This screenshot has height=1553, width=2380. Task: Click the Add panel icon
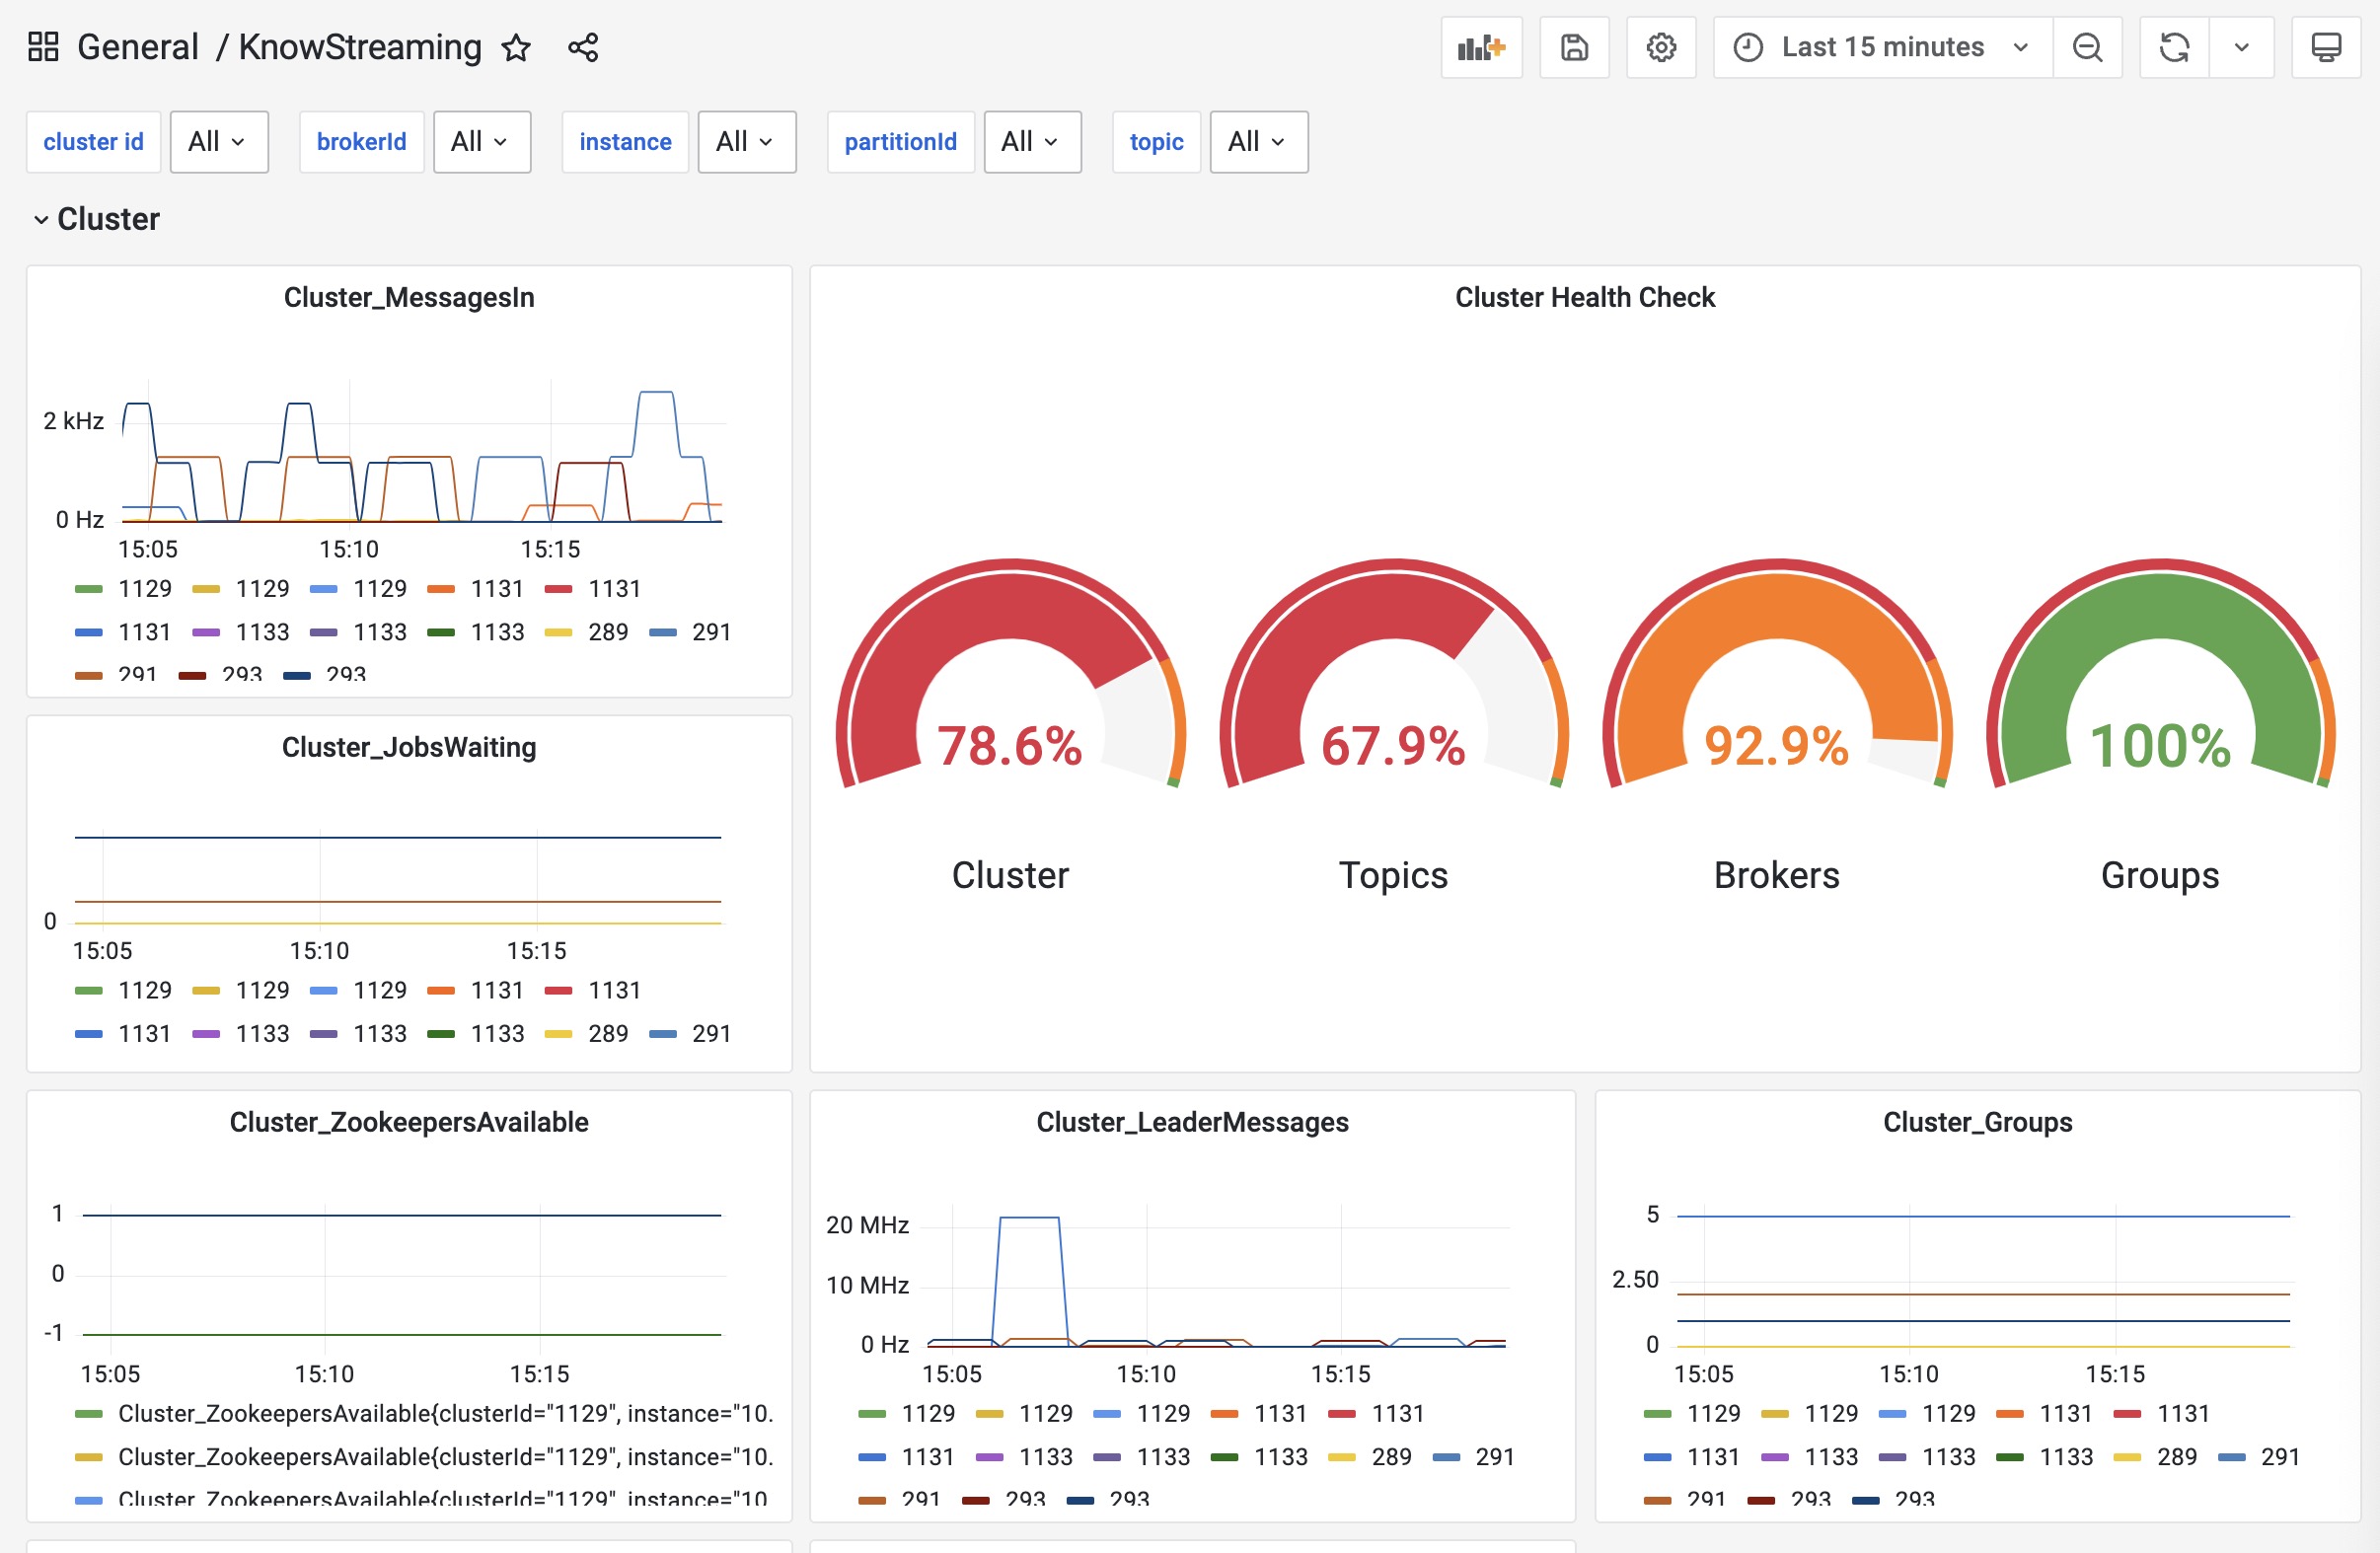(1480, 47)
